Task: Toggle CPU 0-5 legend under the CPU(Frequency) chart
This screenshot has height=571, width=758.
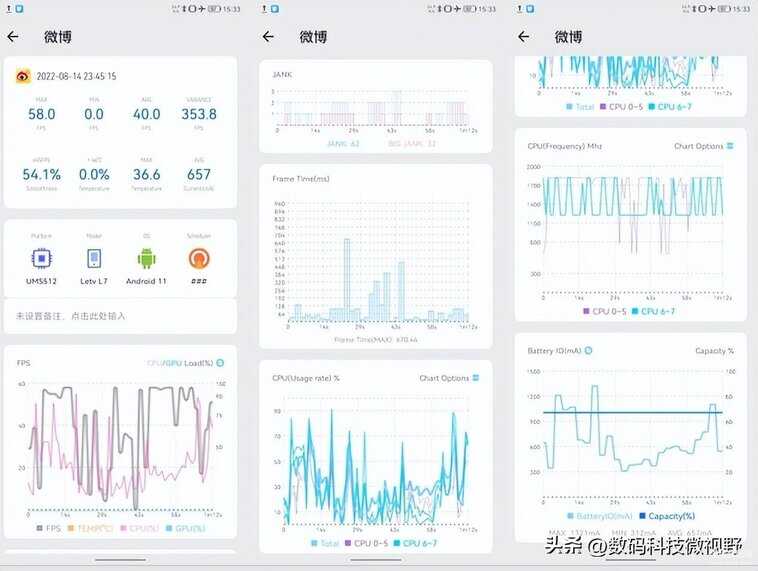Action: 605,311
